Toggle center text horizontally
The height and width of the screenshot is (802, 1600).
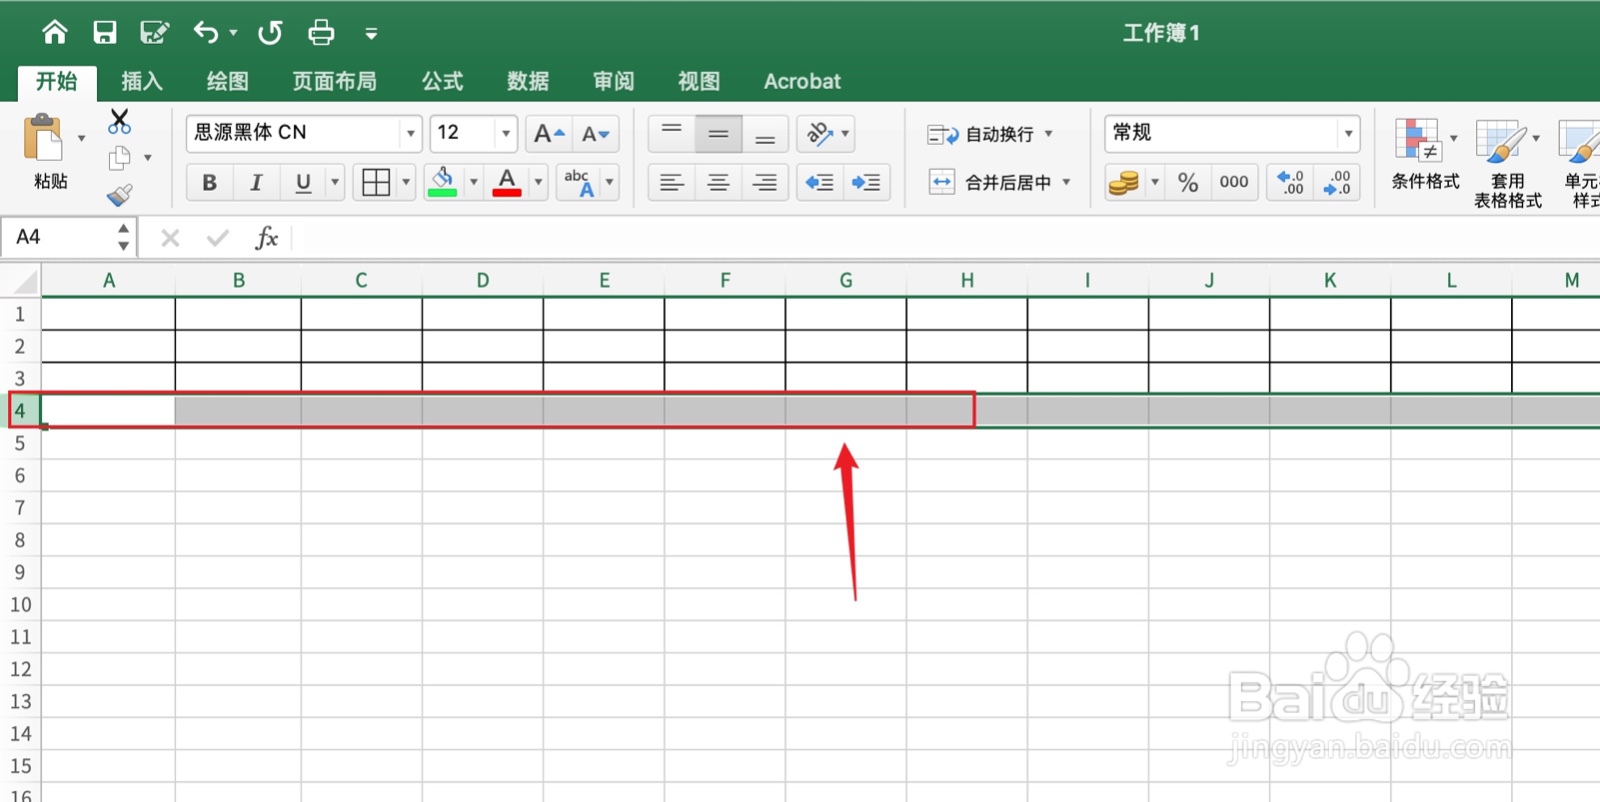point(718,182)
